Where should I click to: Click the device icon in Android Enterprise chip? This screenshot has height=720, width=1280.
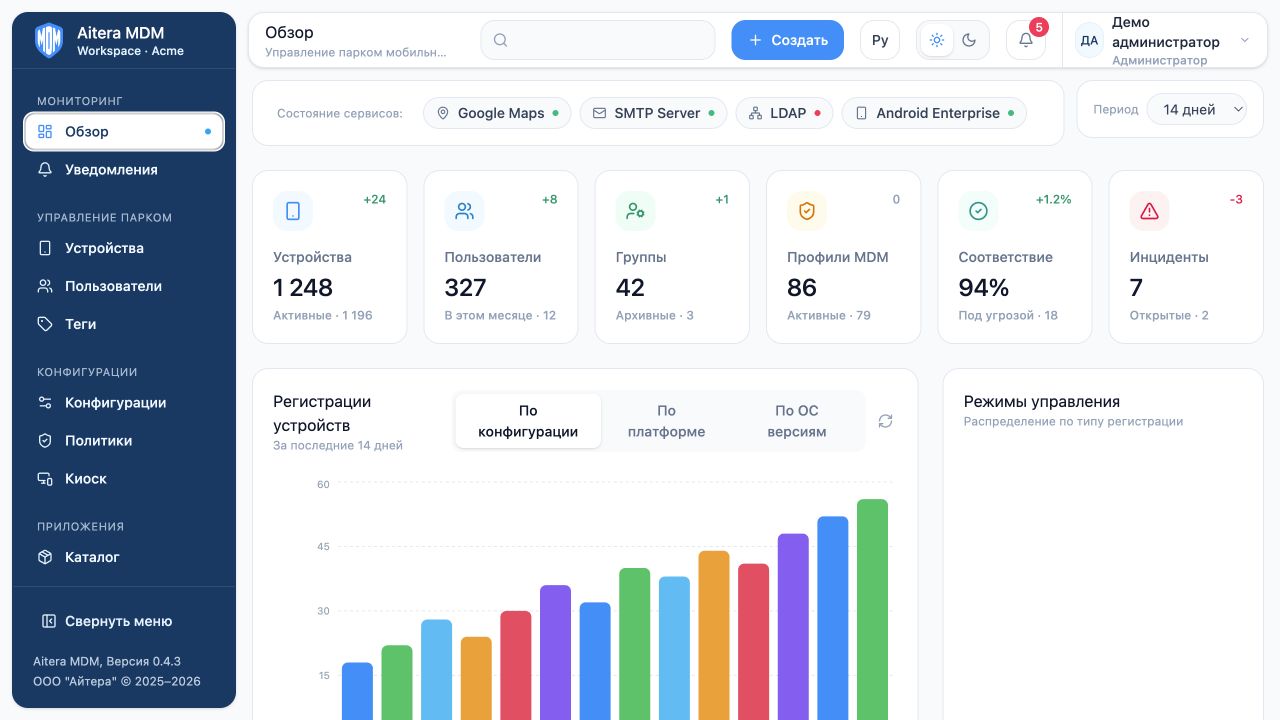coord(861,113)
